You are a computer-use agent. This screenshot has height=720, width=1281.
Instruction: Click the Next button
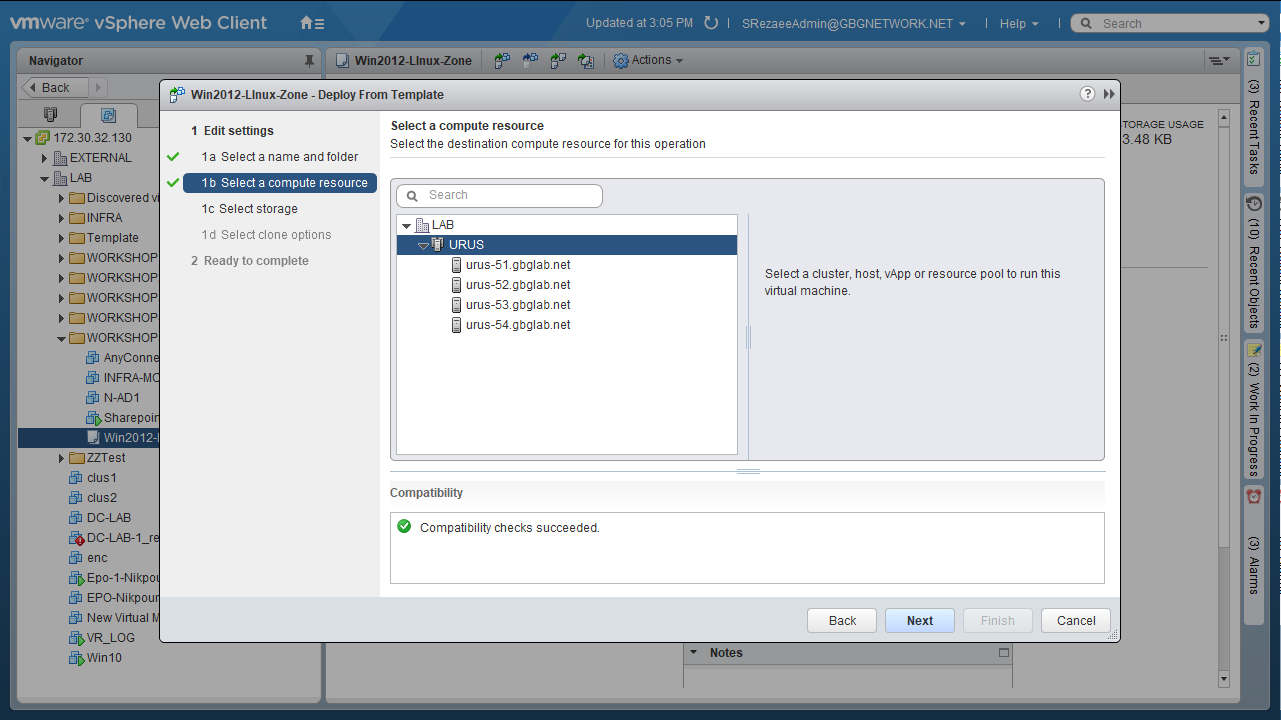click(x=919, y=621)
